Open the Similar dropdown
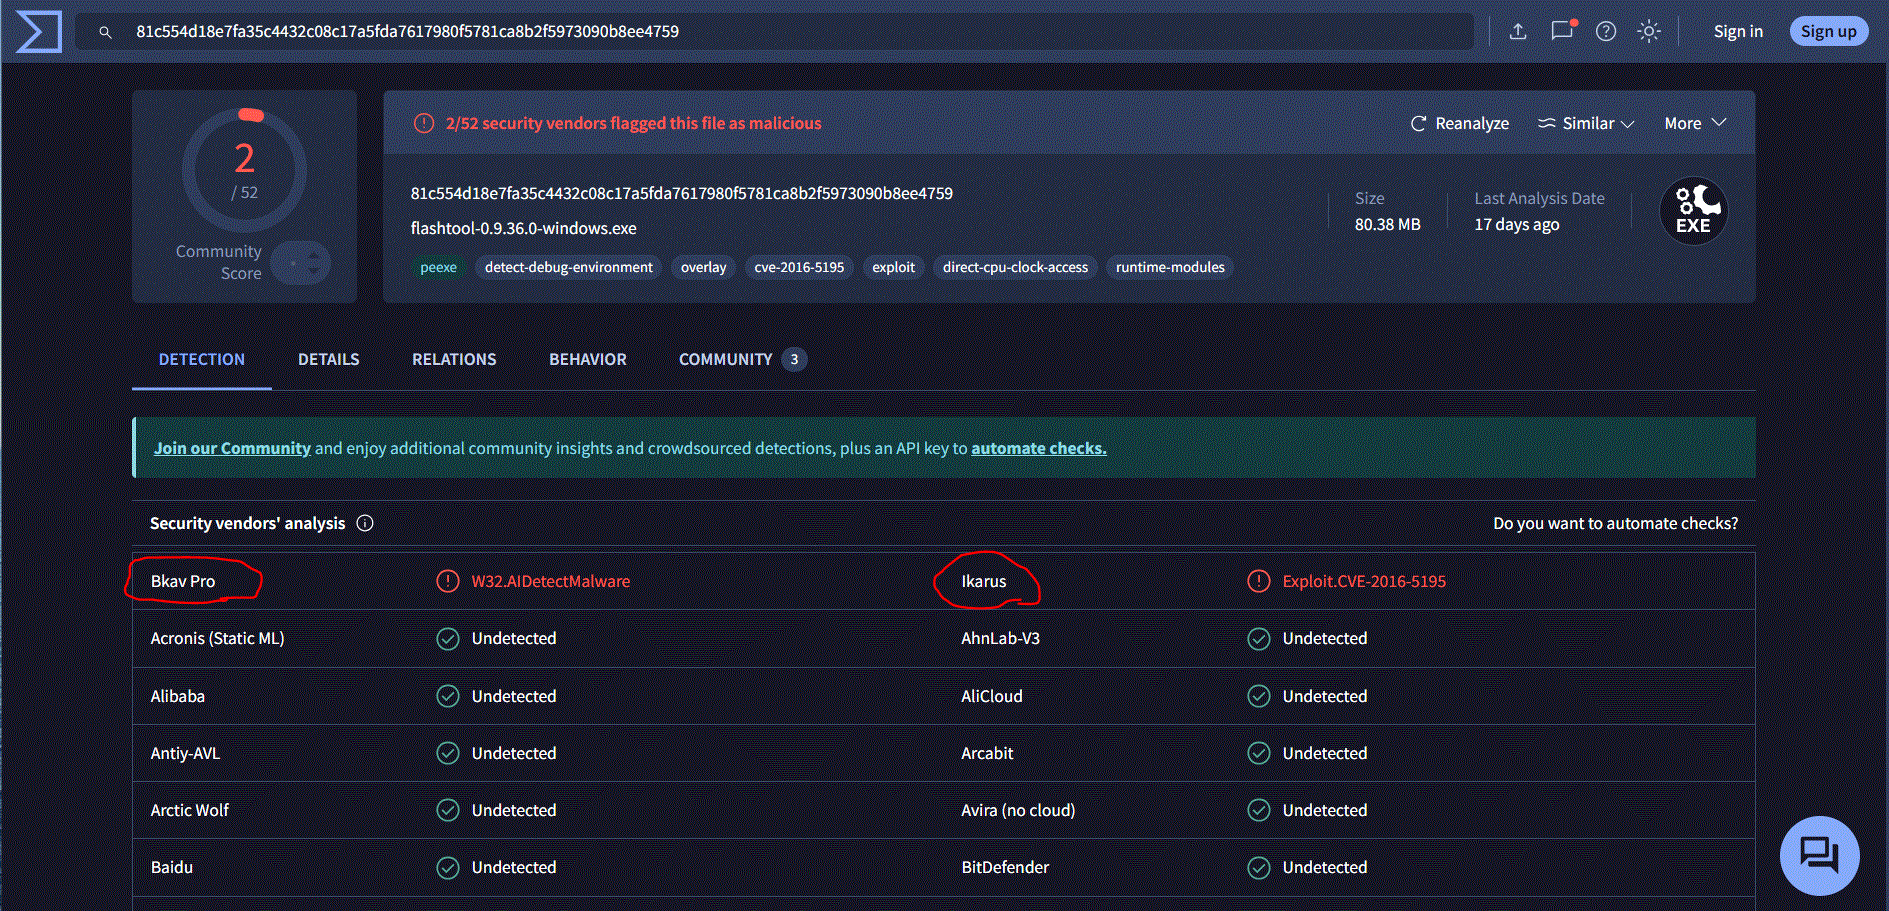1889x911 pixels. pyautogui.click(x=1586, y=123)
